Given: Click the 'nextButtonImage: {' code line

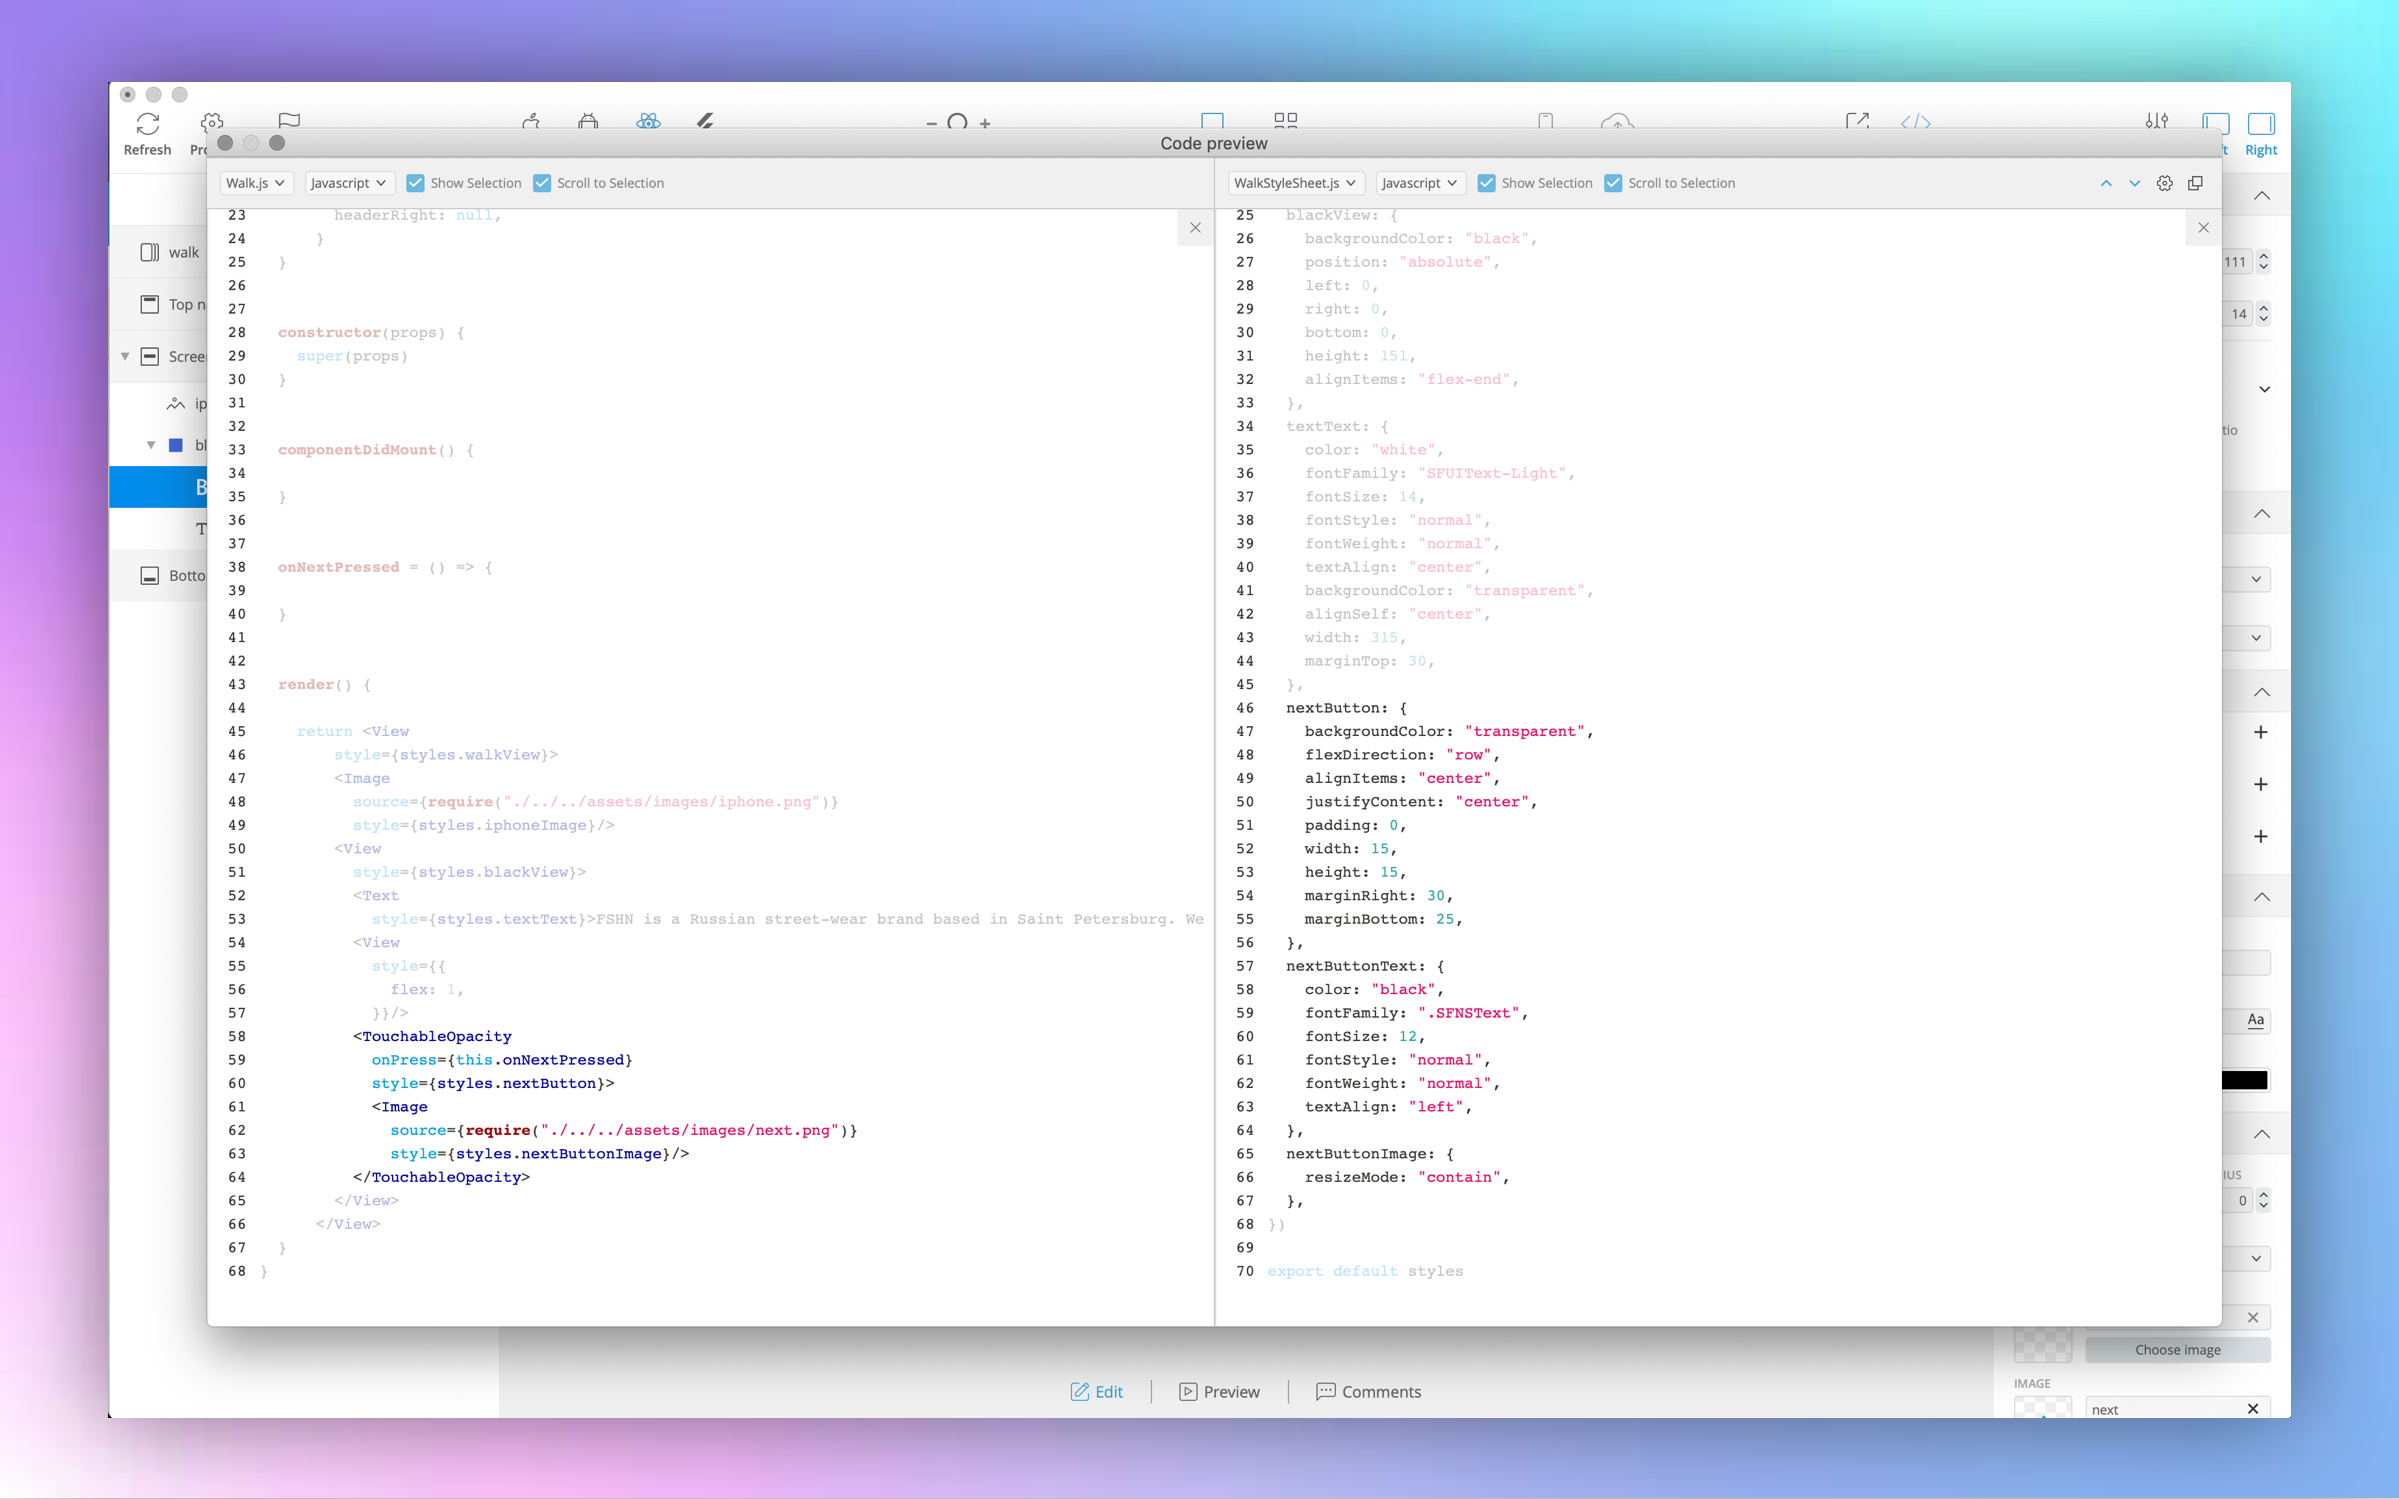Looking at the screenshot, I should [1369, 1153].
